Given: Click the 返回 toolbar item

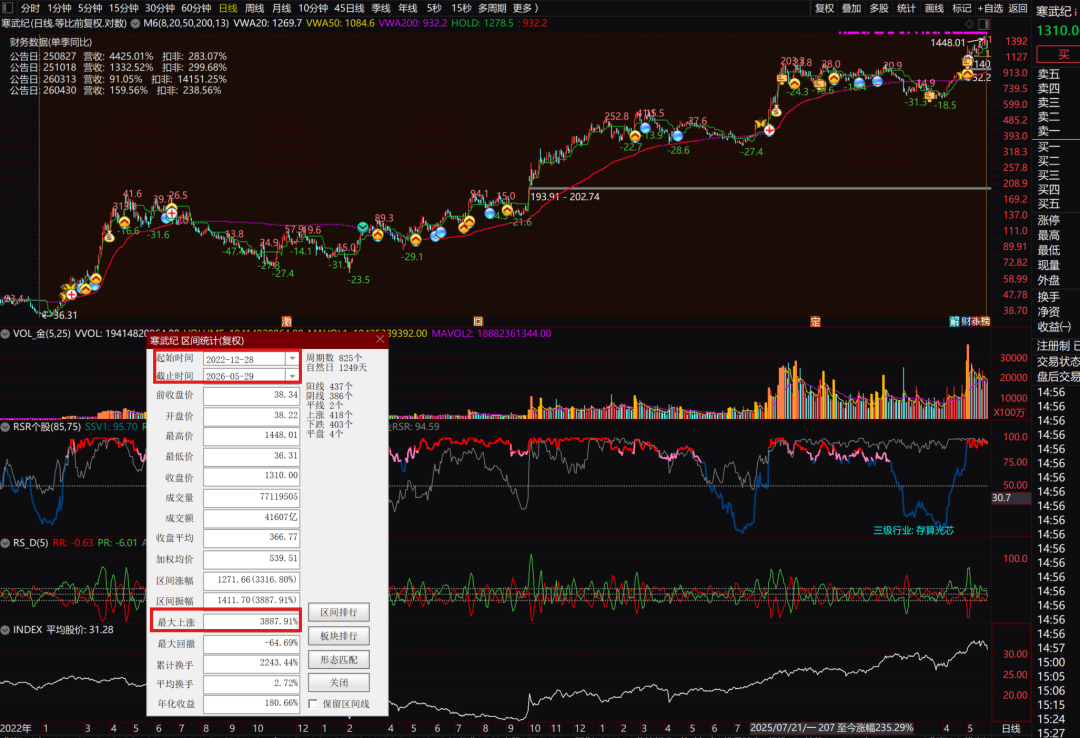Looking at the screenshot, I should pyautogui.click(x=1018, y=8).
